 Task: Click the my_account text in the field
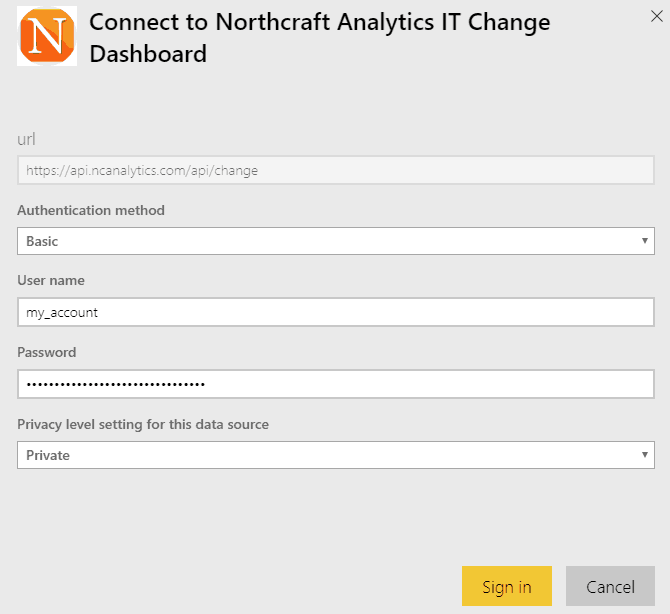(x=62, y=312)
